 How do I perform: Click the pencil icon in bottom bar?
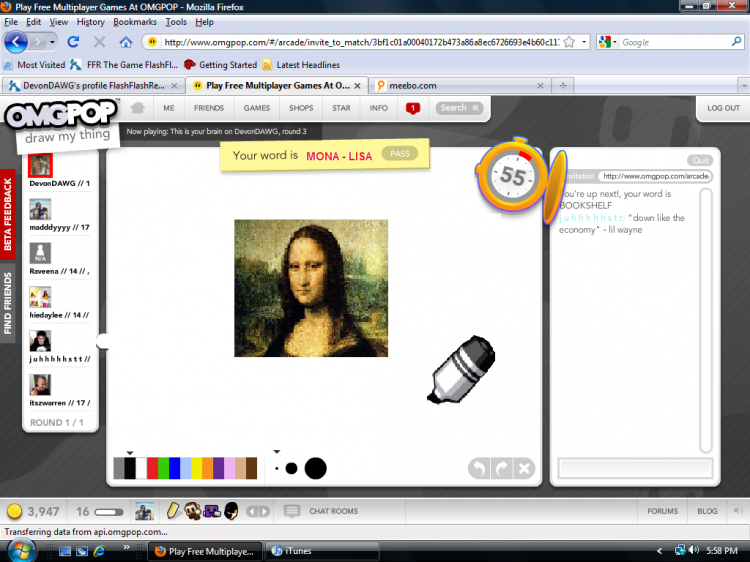click(173, 510)
